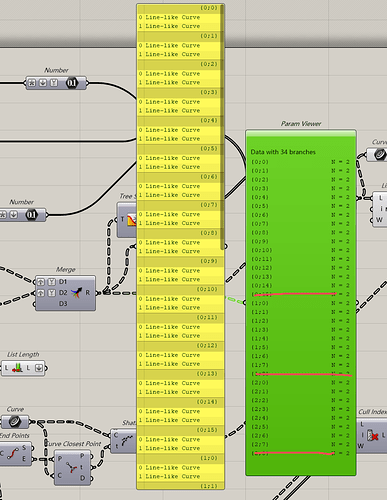Select the 0.1 hexagon badge of upper Number parameter
Viewport: 387px width, 500px height.
(71, 83)
